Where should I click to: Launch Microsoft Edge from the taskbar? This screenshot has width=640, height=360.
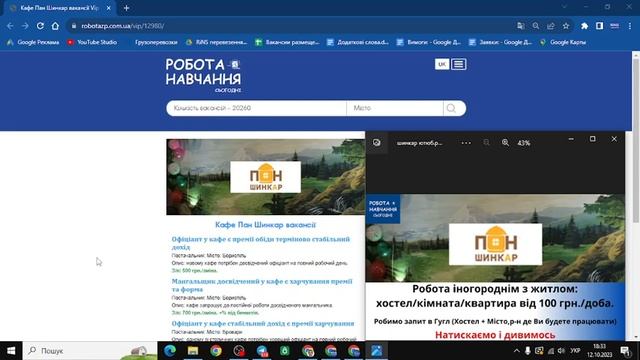click(x=170, y=351)
